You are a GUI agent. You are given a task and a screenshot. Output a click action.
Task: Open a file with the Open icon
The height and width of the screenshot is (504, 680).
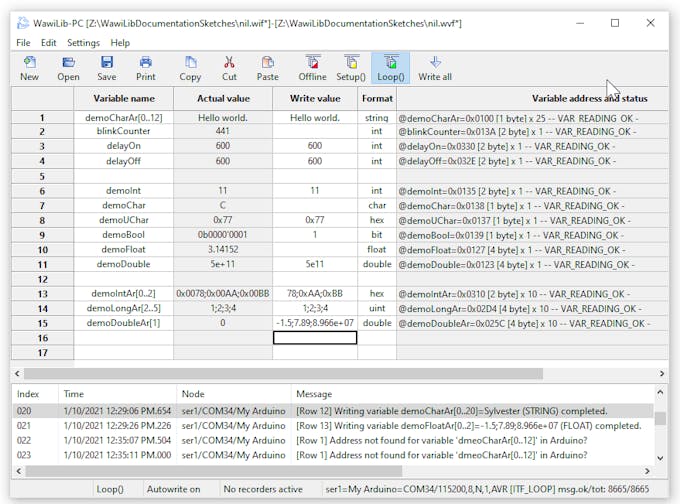point(68,68)
